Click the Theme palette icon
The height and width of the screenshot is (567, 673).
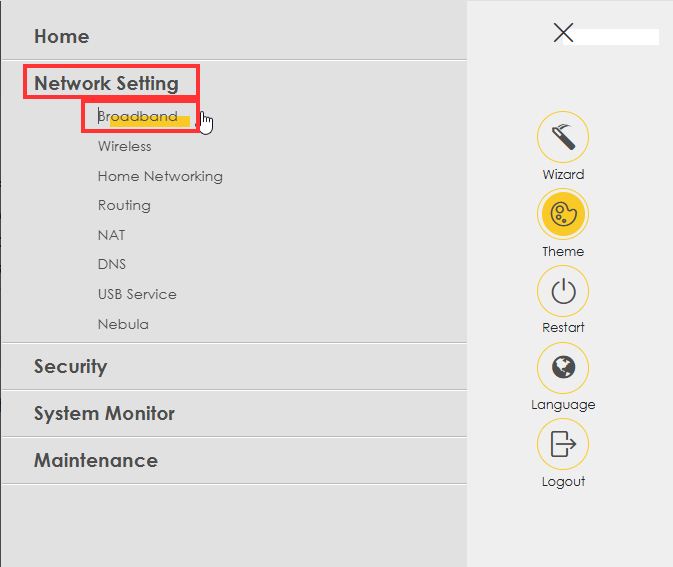pos(563,214)
